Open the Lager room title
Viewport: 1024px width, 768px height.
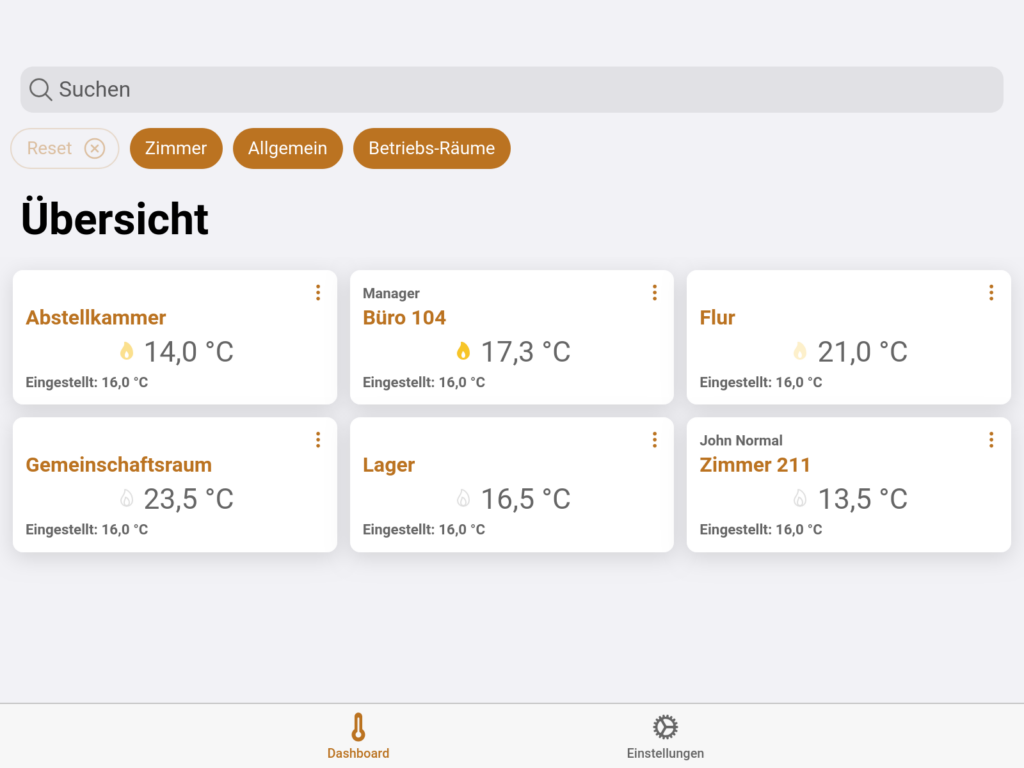tap(389, 465)
